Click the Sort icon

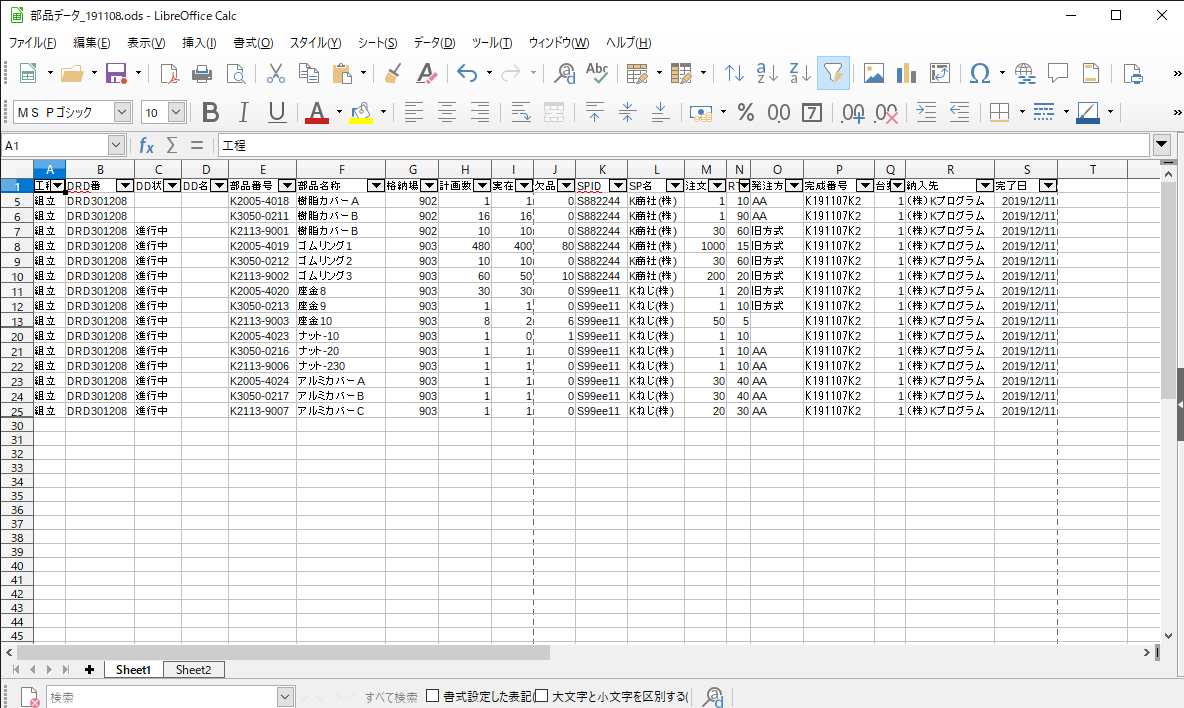tap(734, 73)
